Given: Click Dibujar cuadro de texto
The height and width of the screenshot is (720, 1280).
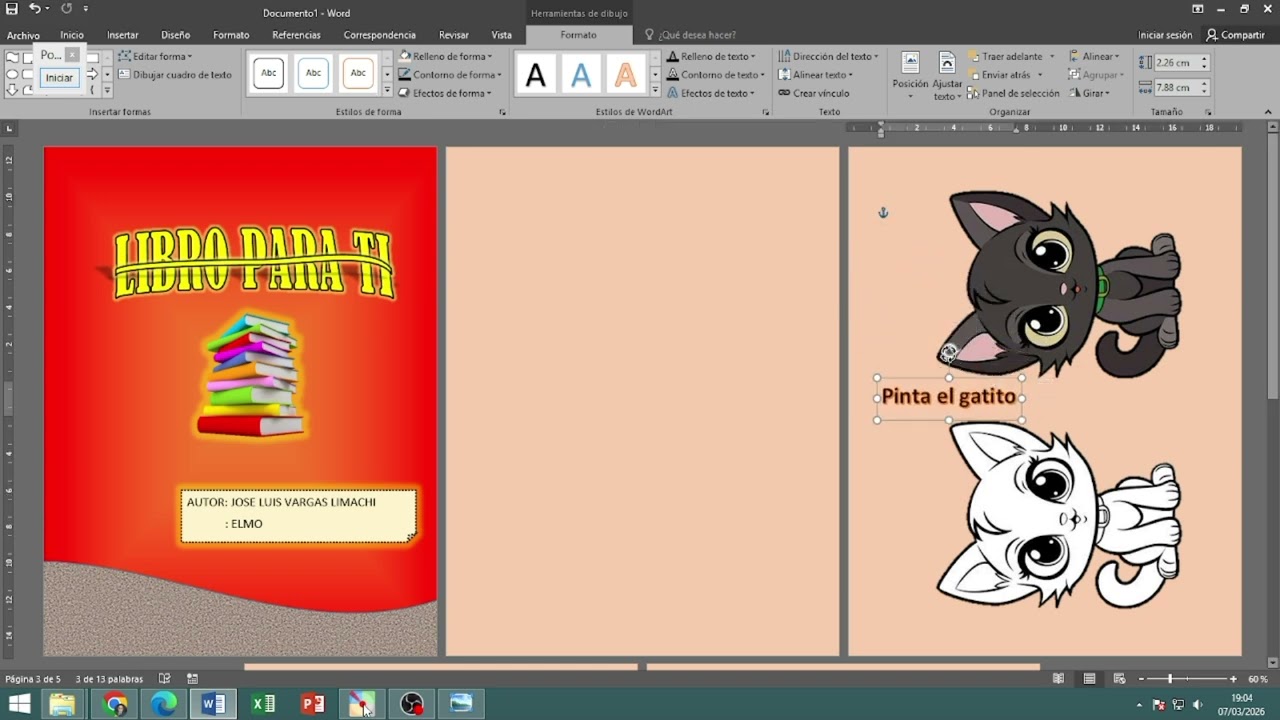Looking at the screenshot, I should pos(175,74).
